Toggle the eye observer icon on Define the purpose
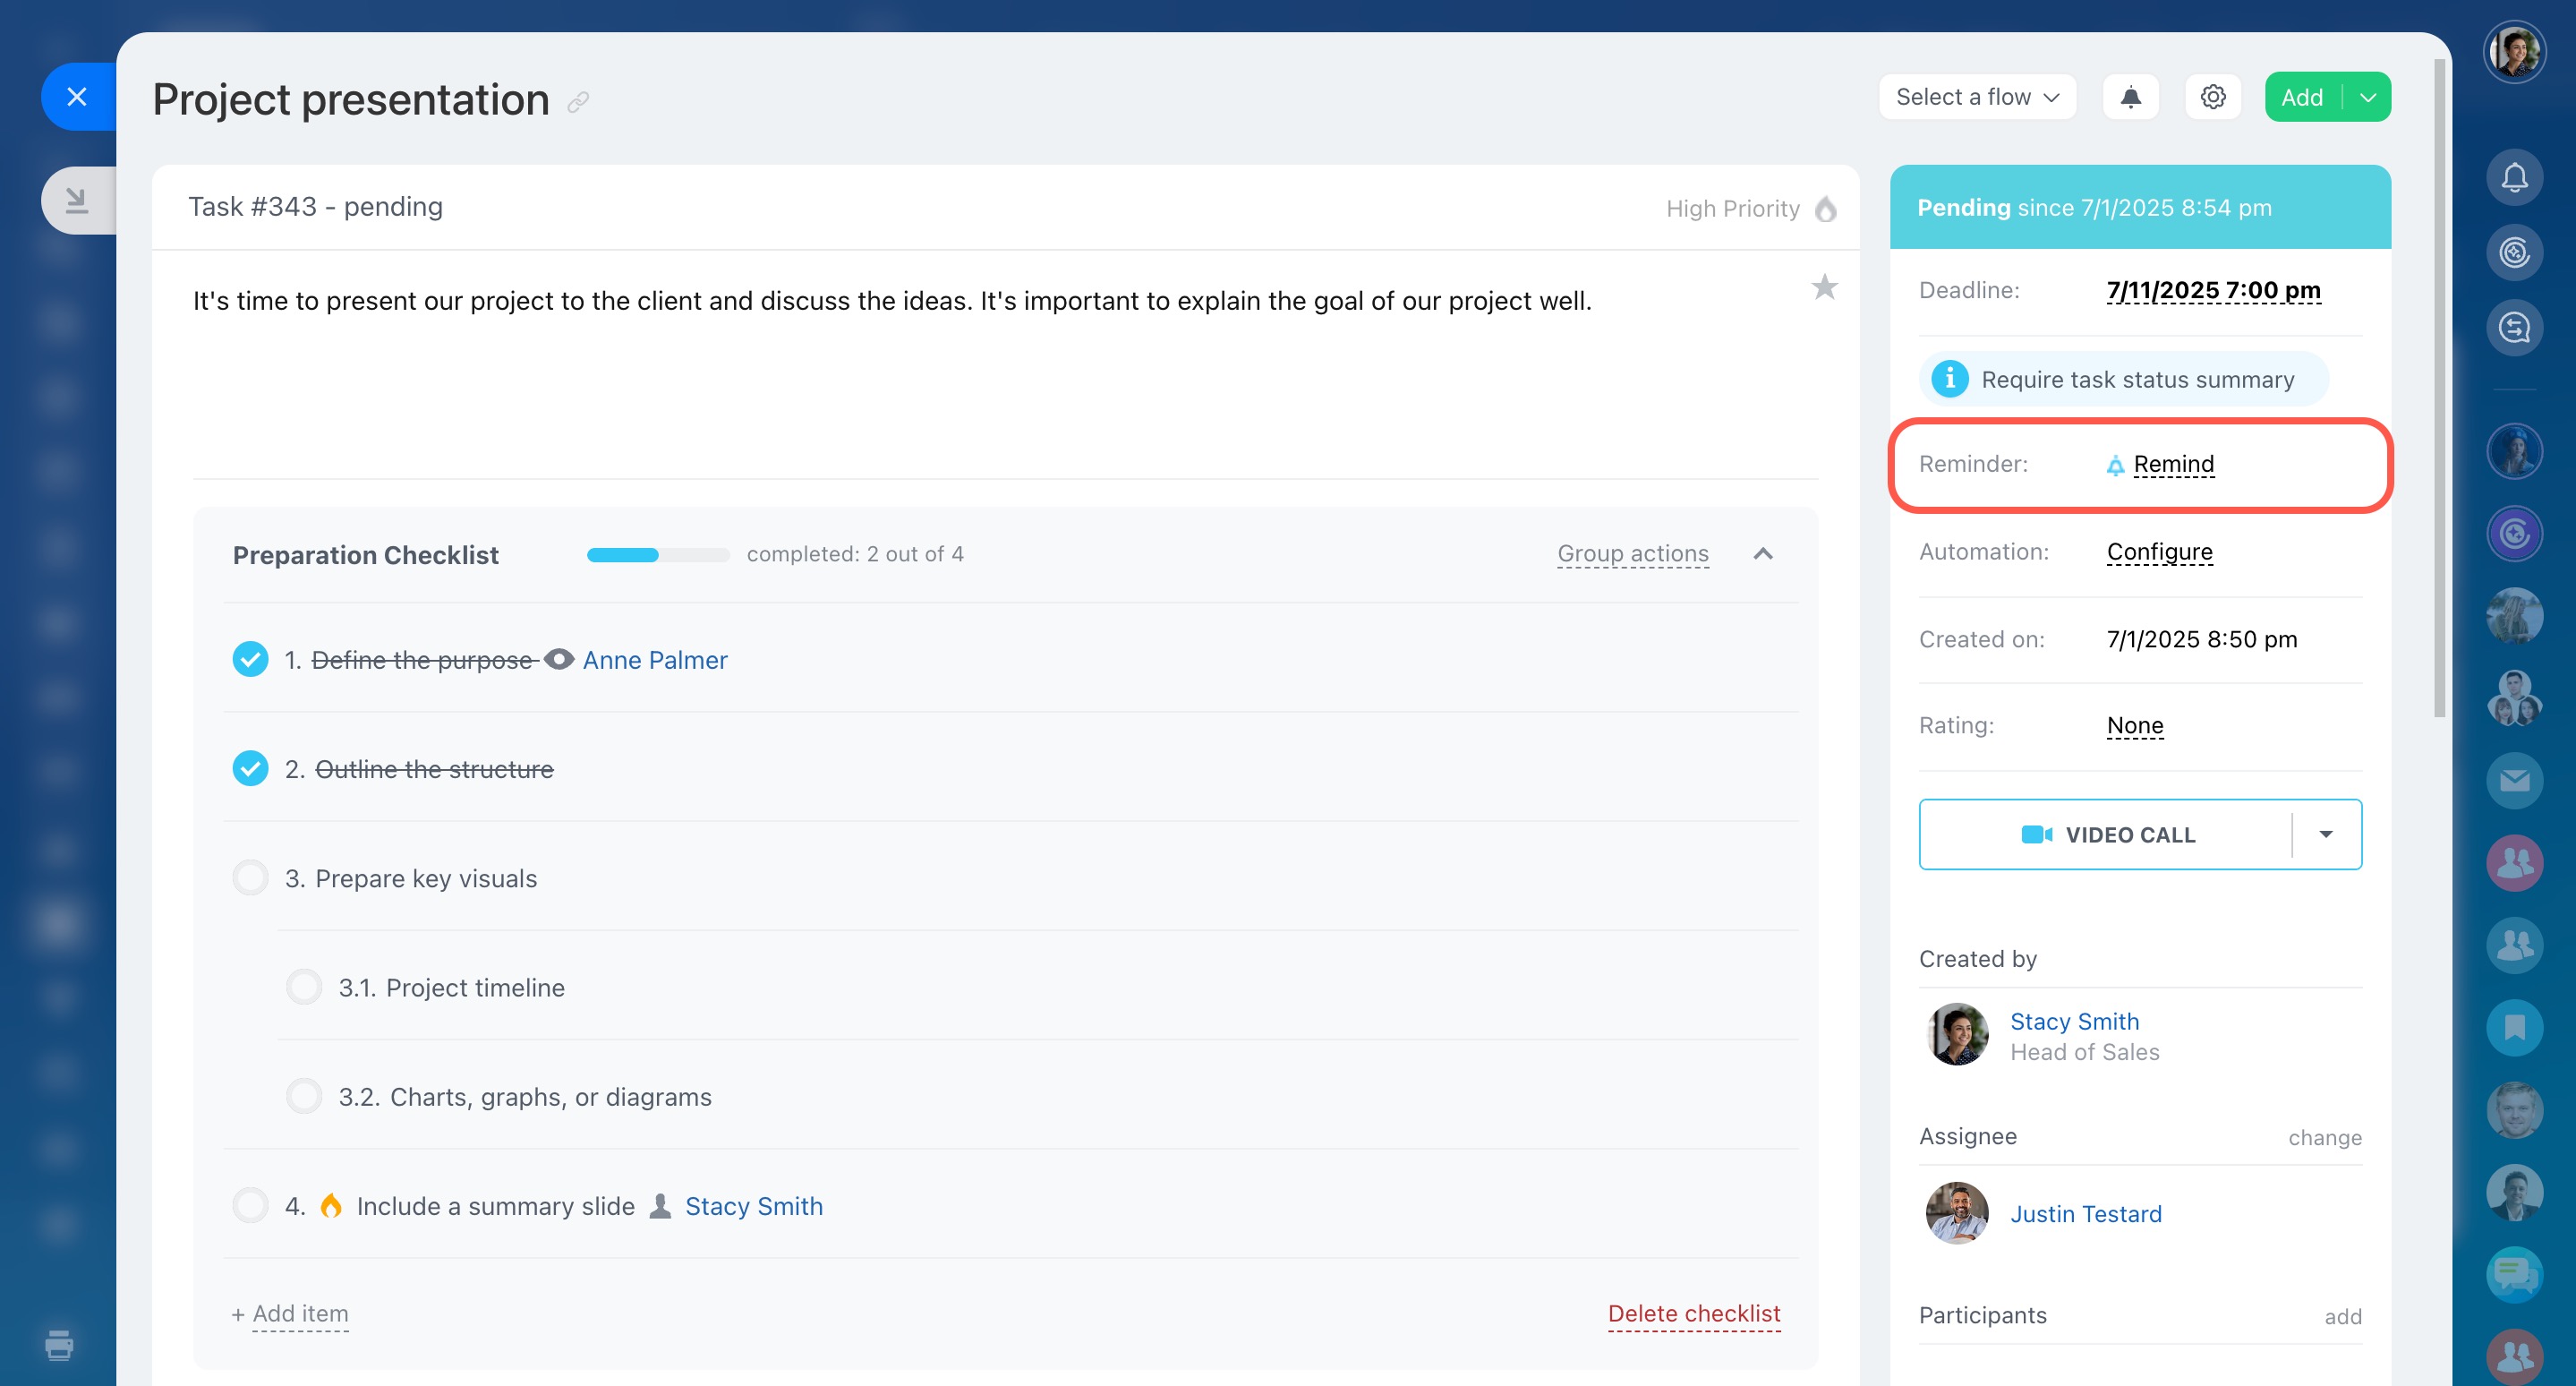Screen dimensions: 2576x1386 click(x=559, y=659)
